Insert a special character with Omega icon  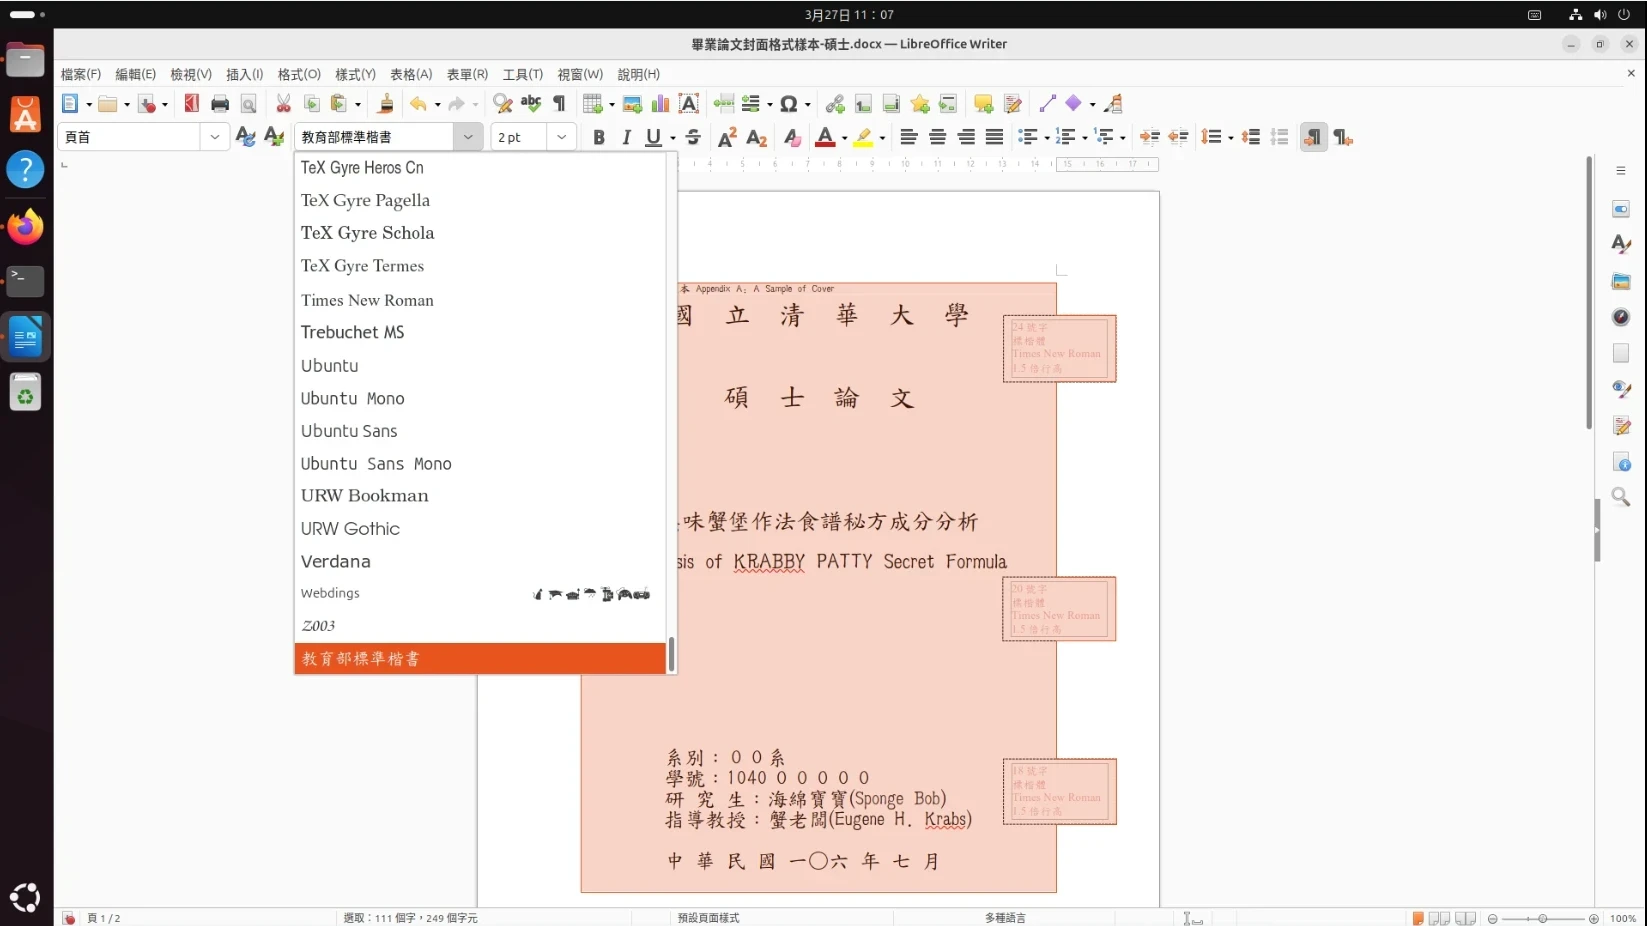tap(789, 104)
